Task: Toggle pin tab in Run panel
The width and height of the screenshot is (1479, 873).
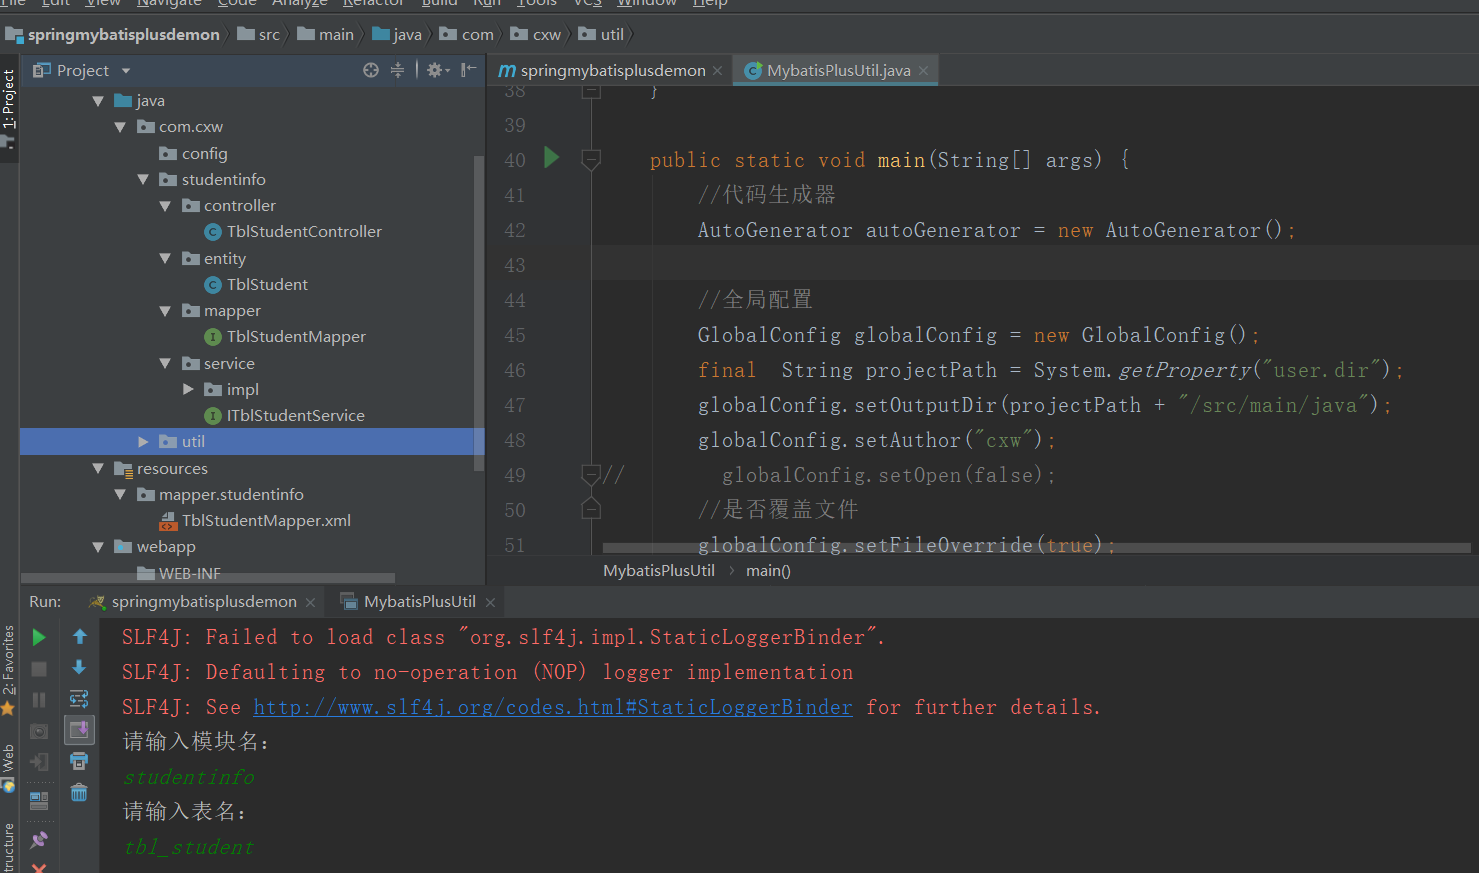Action: [x=39, y=840]
